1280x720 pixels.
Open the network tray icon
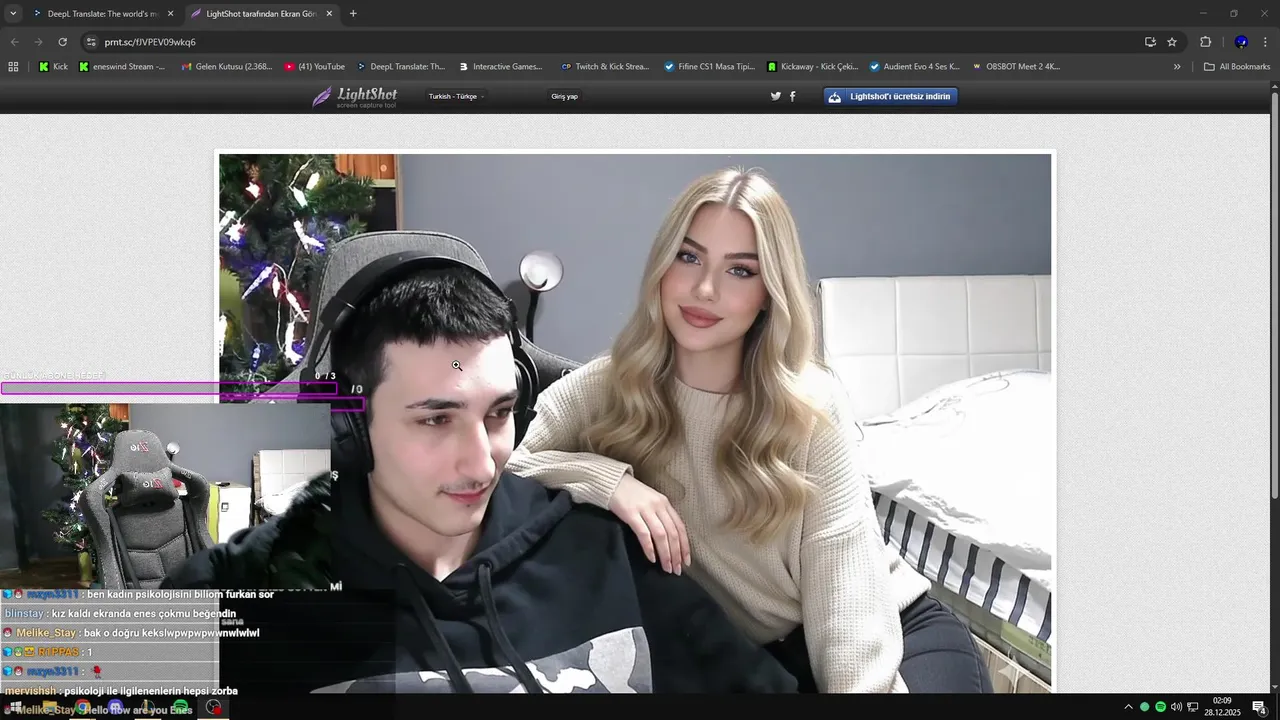tap(1193, 707)
